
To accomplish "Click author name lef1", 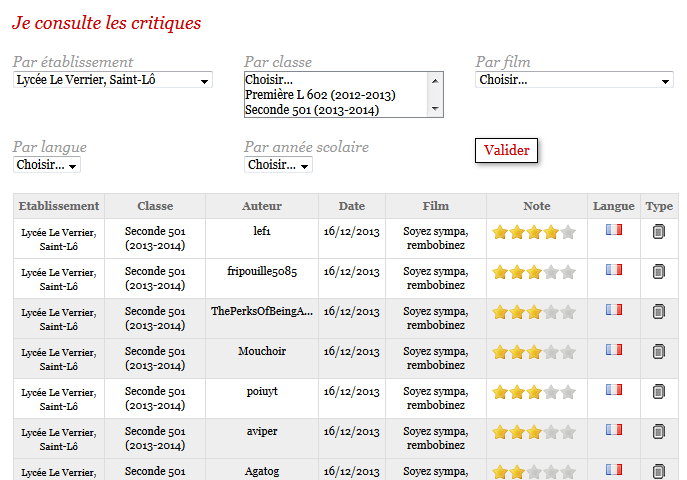I will click(262, 231).
